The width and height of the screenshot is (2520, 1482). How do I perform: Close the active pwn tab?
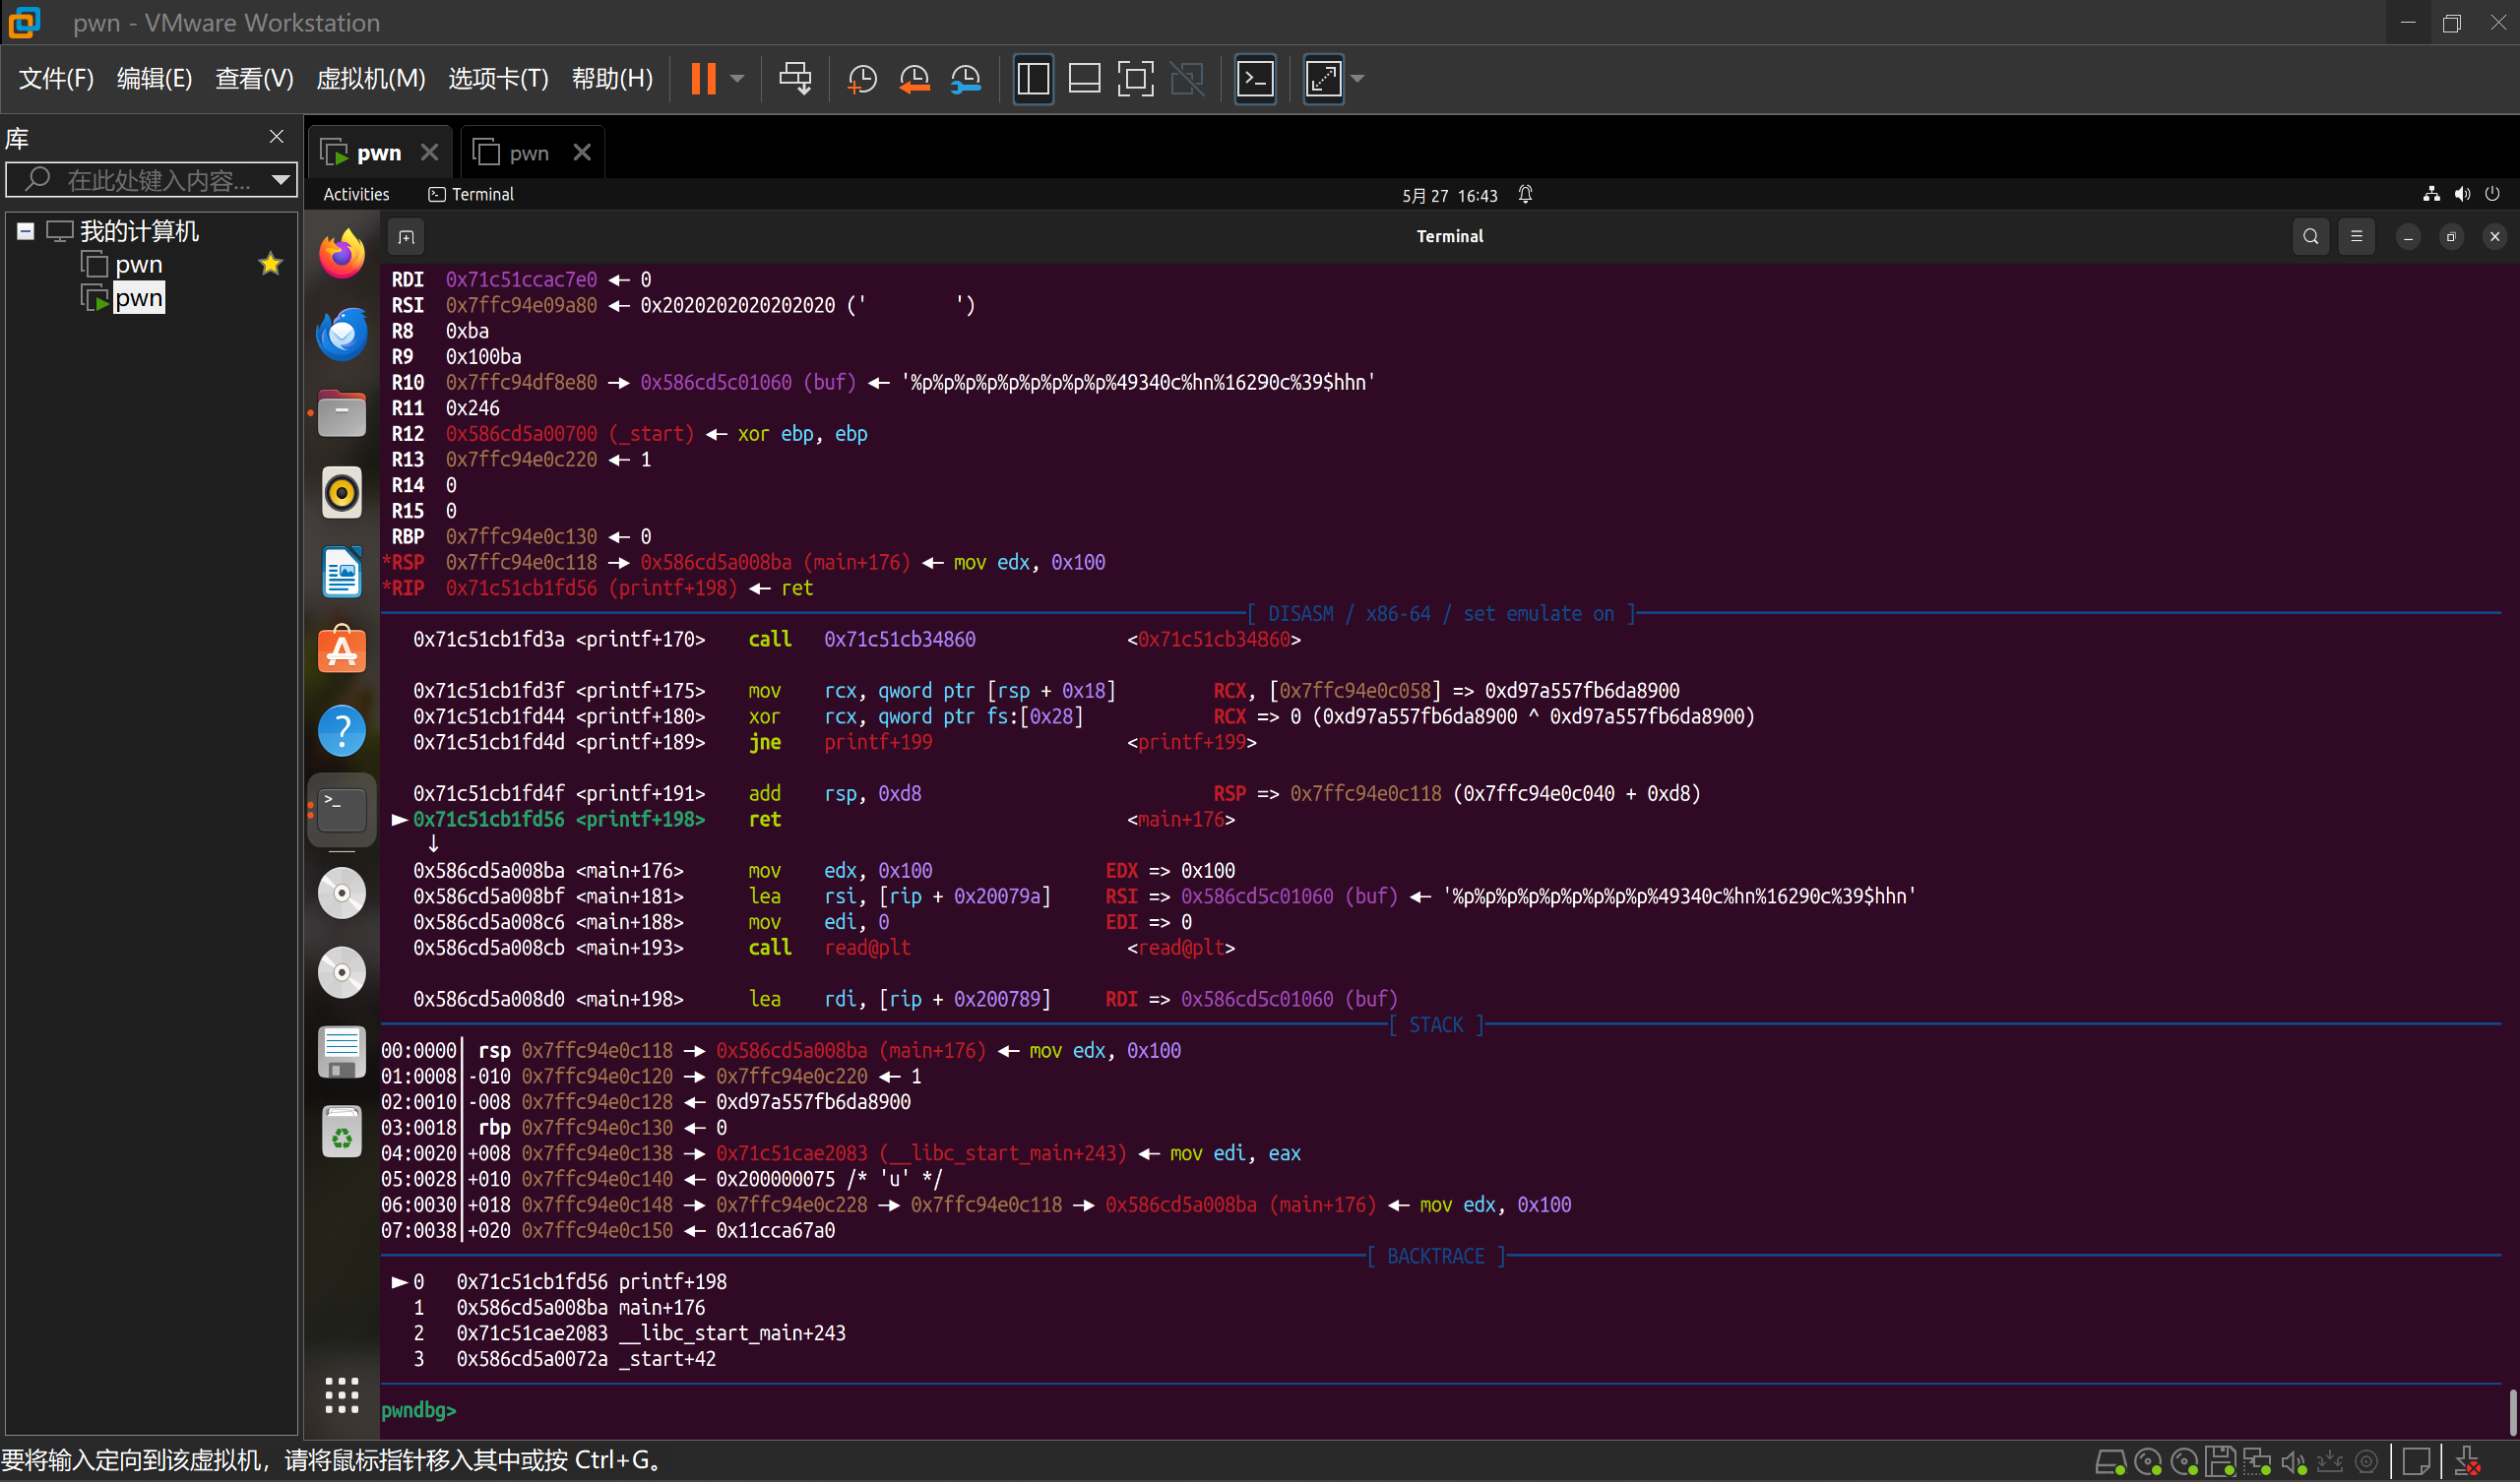(430, 152)
